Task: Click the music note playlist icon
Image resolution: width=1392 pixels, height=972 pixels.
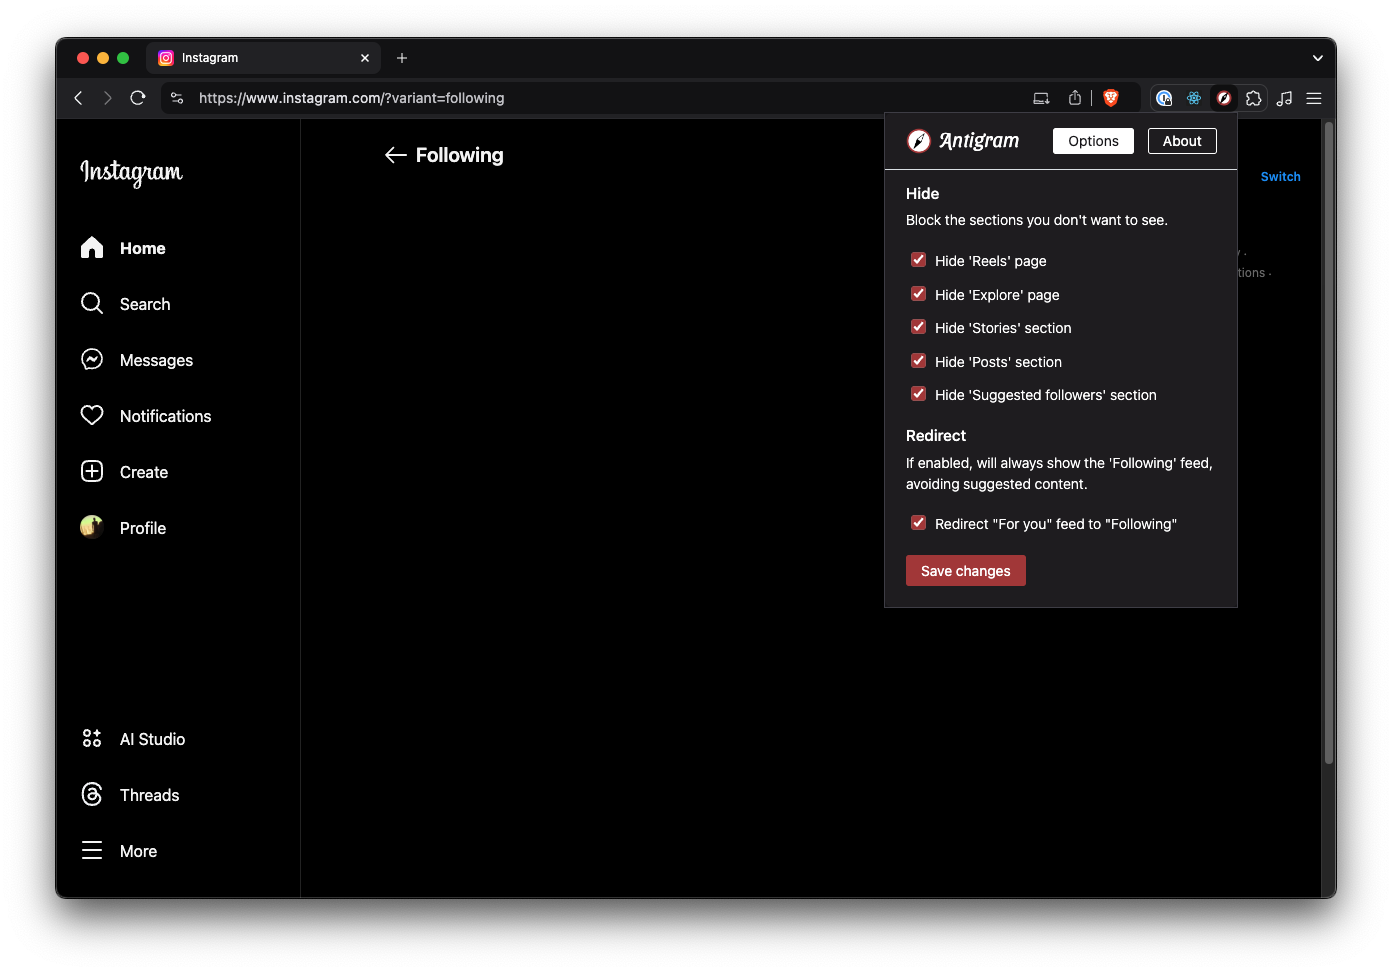Action: click(1285, 98)
